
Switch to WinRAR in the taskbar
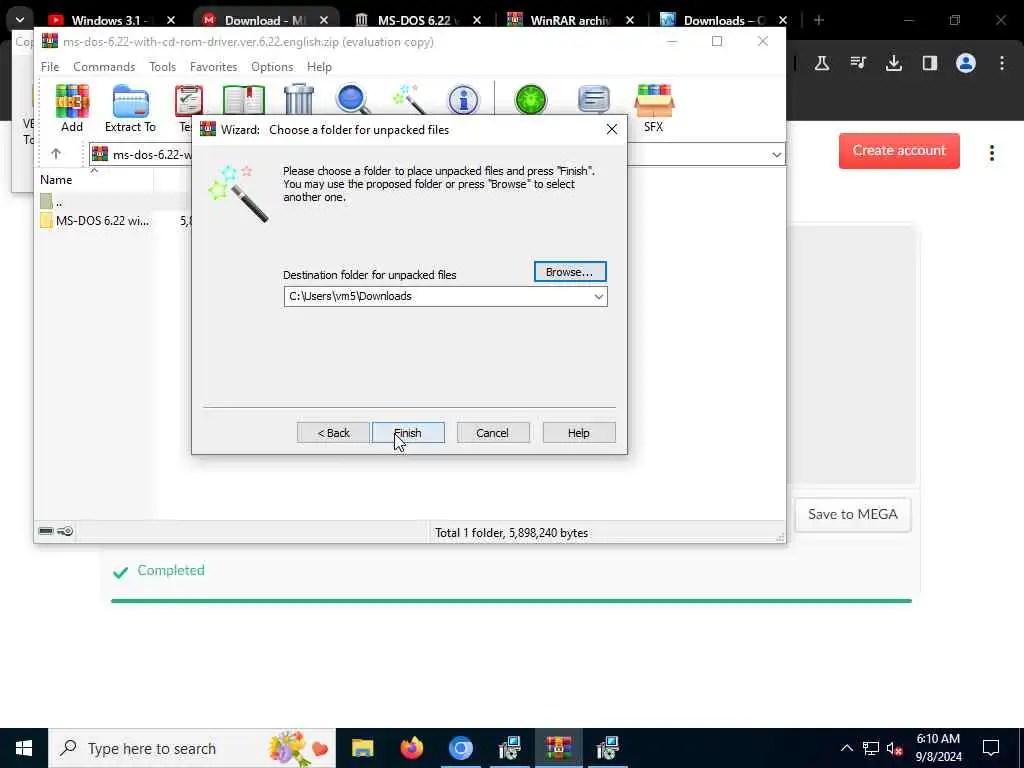coord(558,748)
